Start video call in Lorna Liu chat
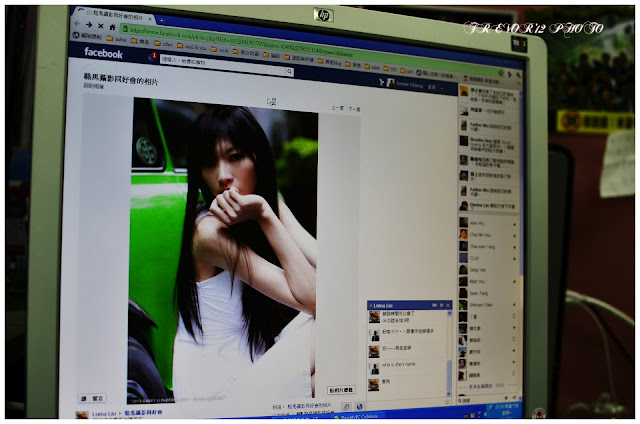The width and height of the screenshot is (640, 424). pyautogui.click(x=434, y=305)
